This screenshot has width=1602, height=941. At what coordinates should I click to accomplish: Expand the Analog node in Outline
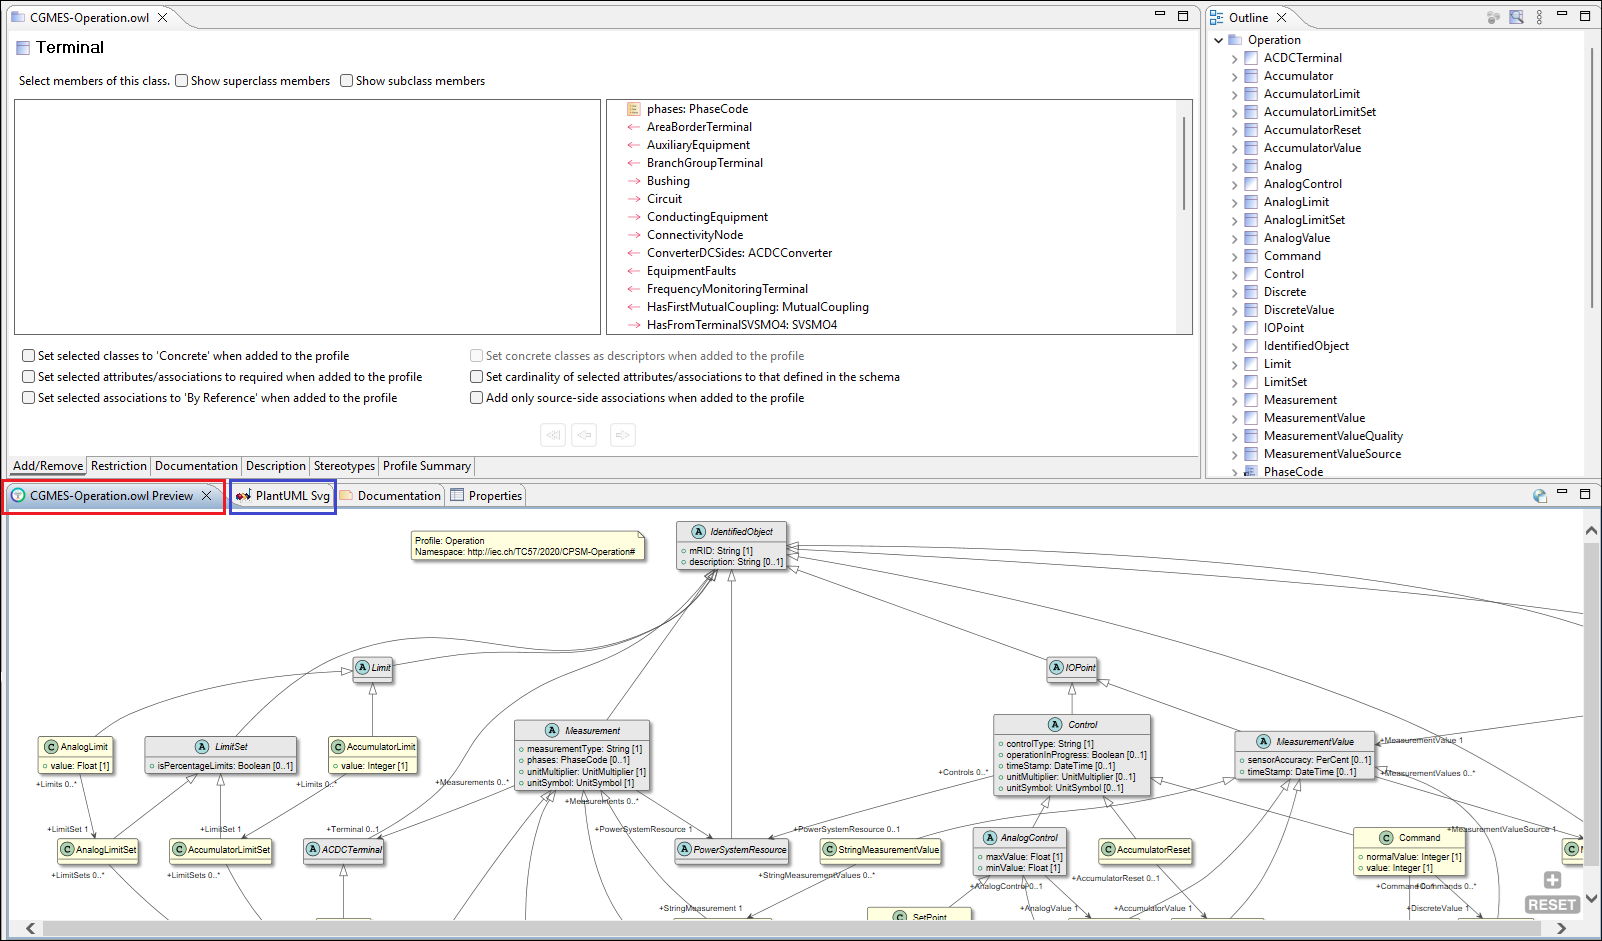tap(1234, 167)
